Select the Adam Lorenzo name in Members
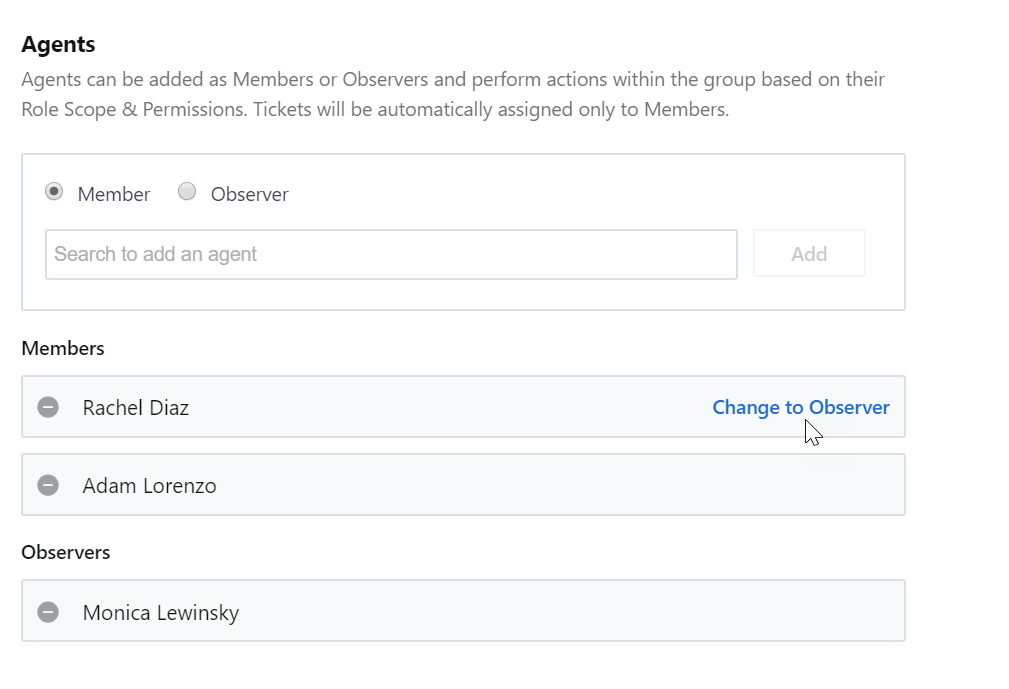This screenshot has width=1009, height=689. click(149, 486)
